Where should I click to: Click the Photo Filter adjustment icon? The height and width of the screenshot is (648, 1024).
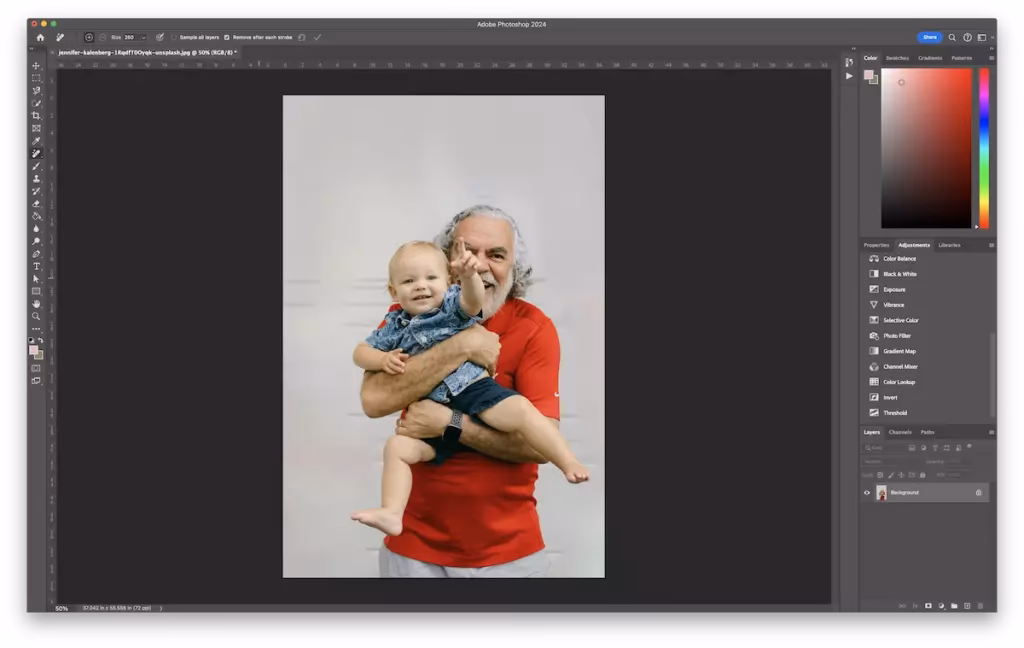pyautogui.click(x=874, y=336)
